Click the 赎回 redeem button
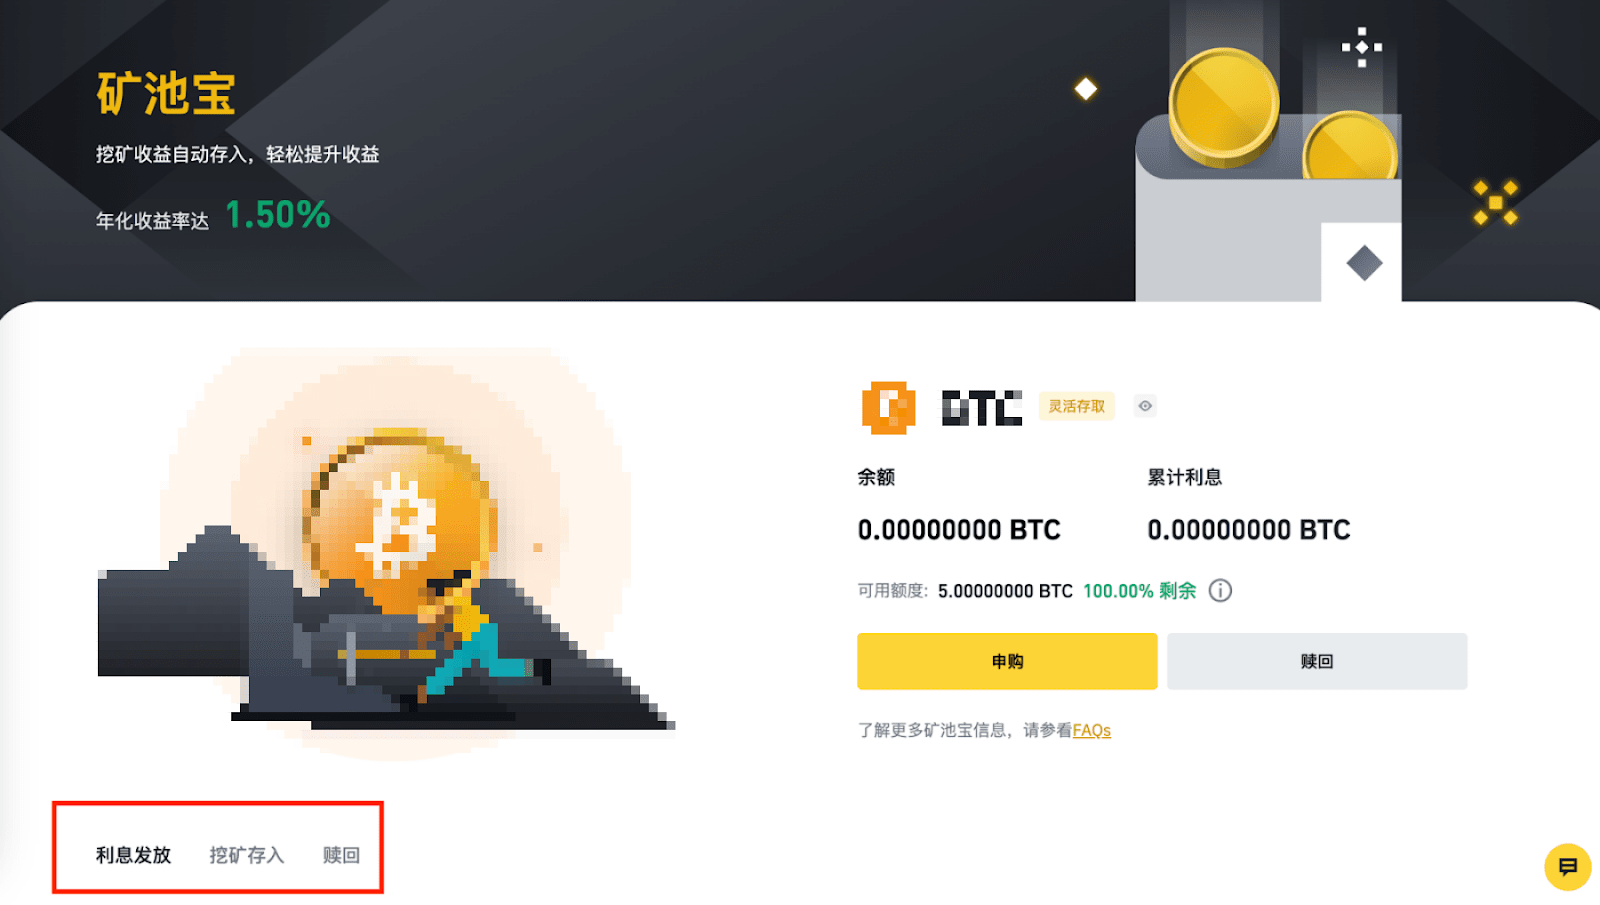This screenshot has height=905, width=1600. point(1317,661)
